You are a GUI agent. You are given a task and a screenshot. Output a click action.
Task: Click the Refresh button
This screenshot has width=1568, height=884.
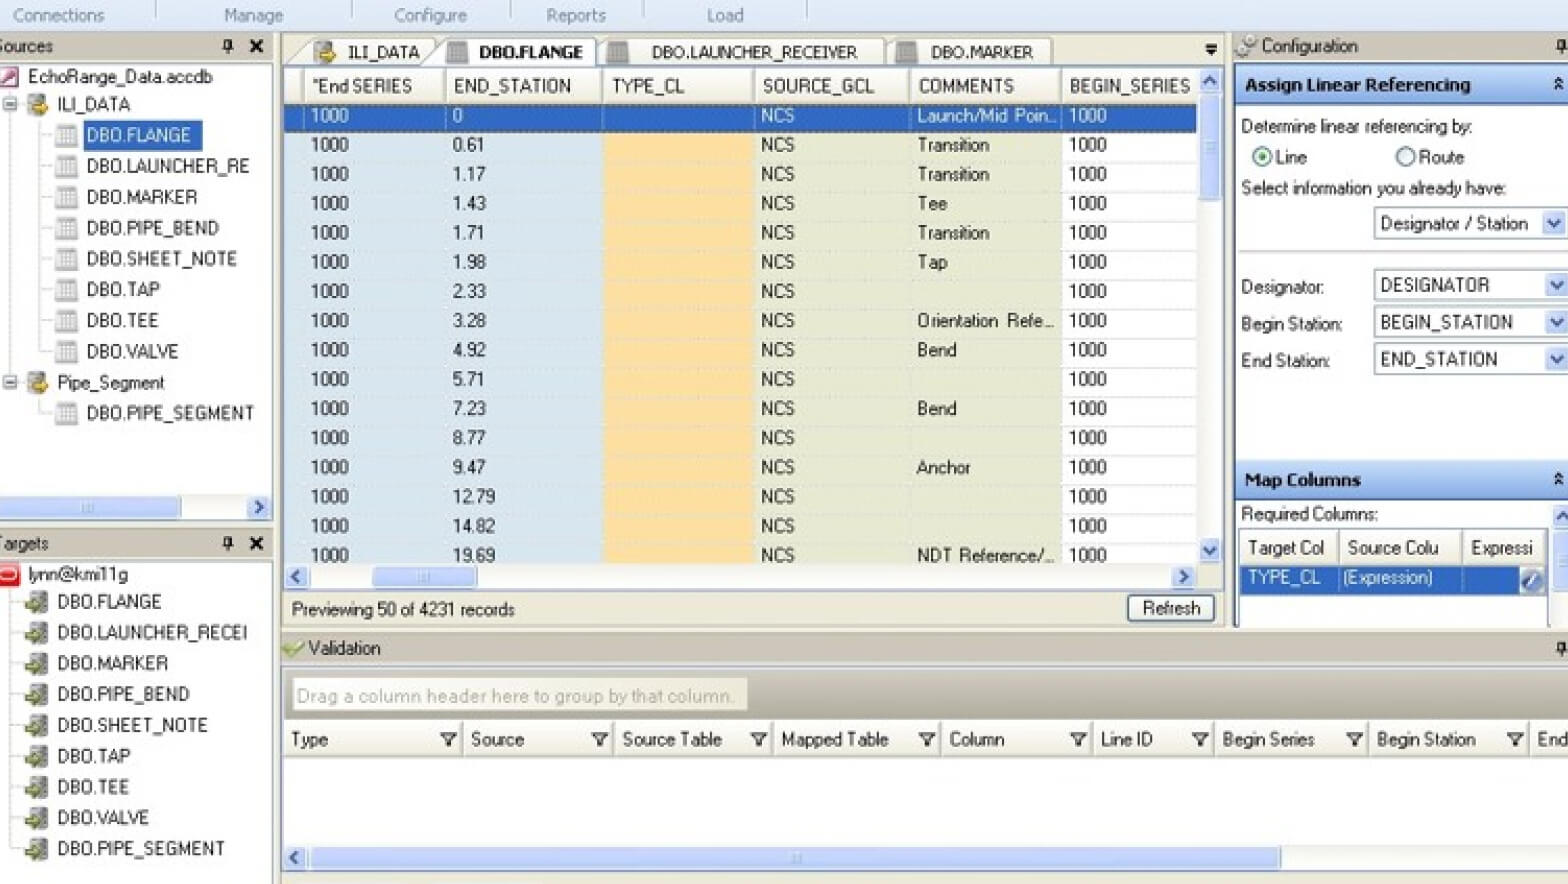point(1170,608)
